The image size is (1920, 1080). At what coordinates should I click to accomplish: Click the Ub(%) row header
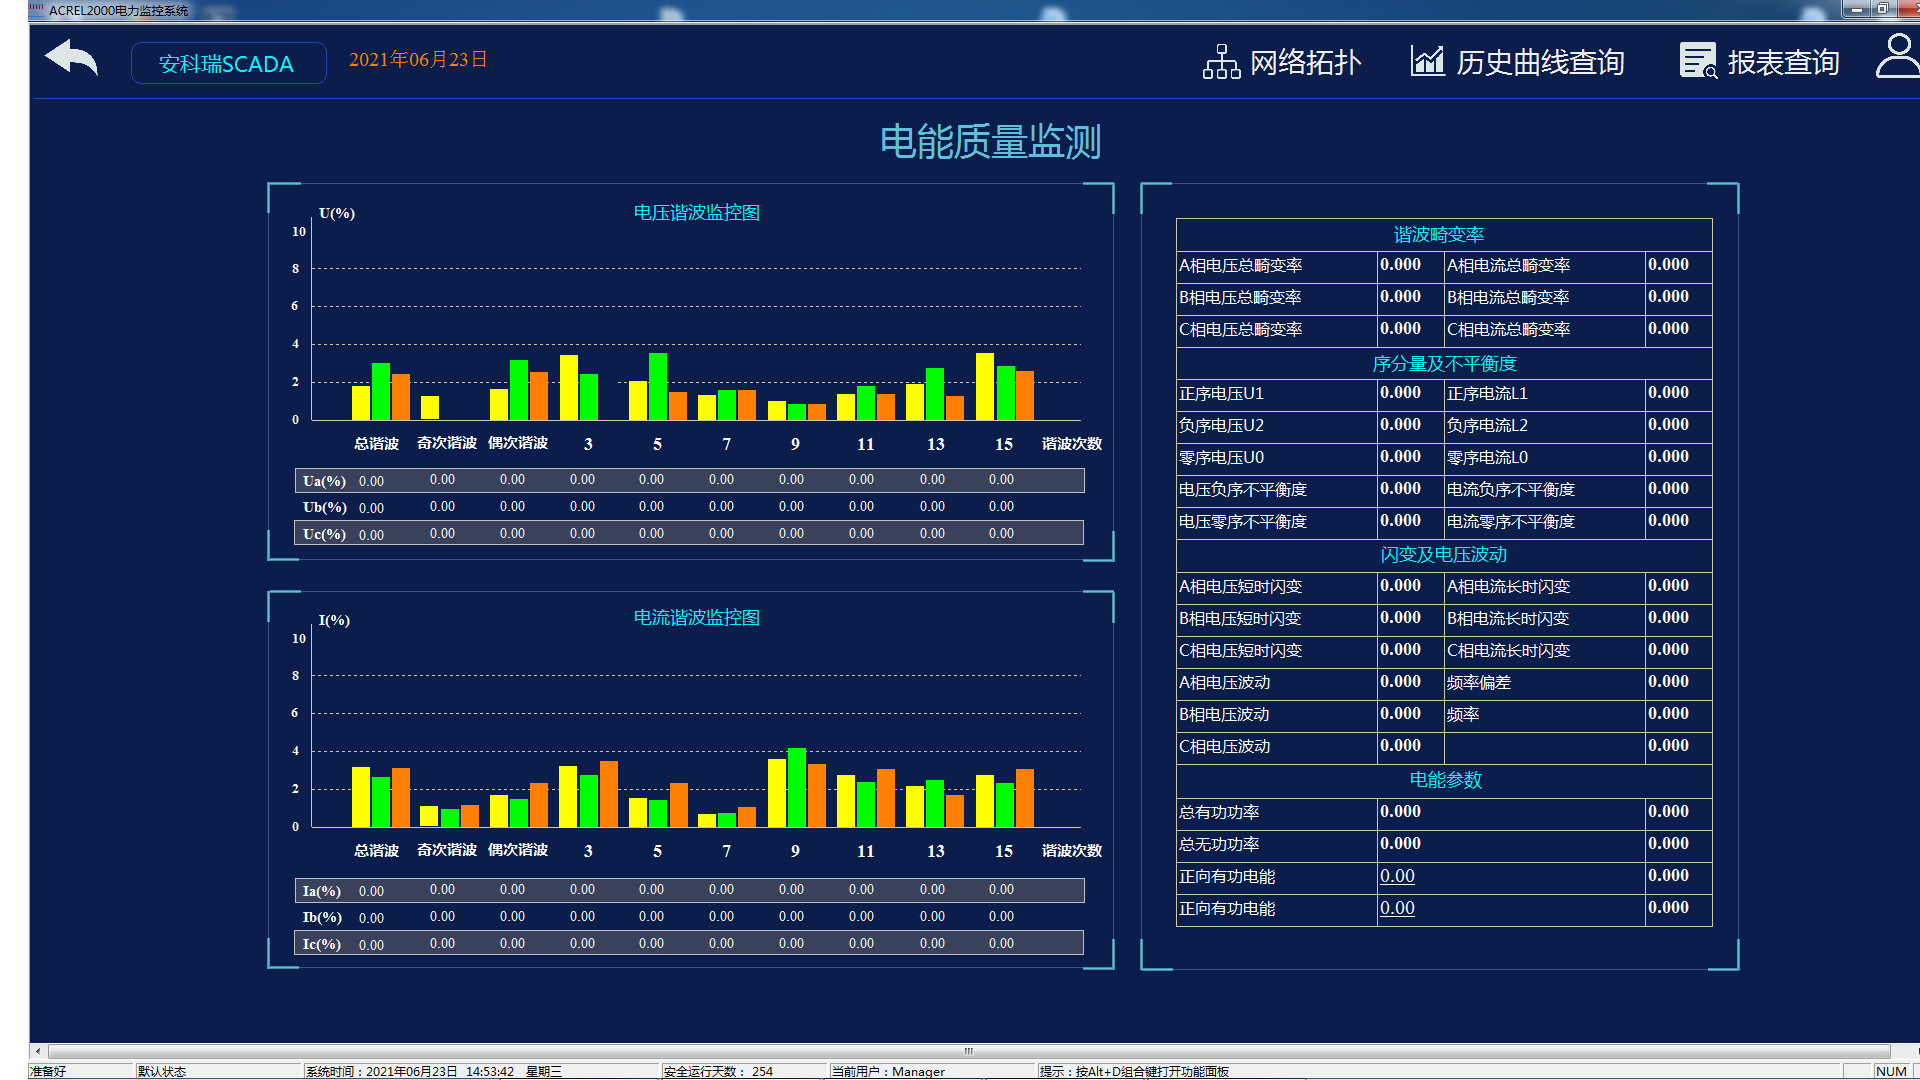click(x=324, y=508)
